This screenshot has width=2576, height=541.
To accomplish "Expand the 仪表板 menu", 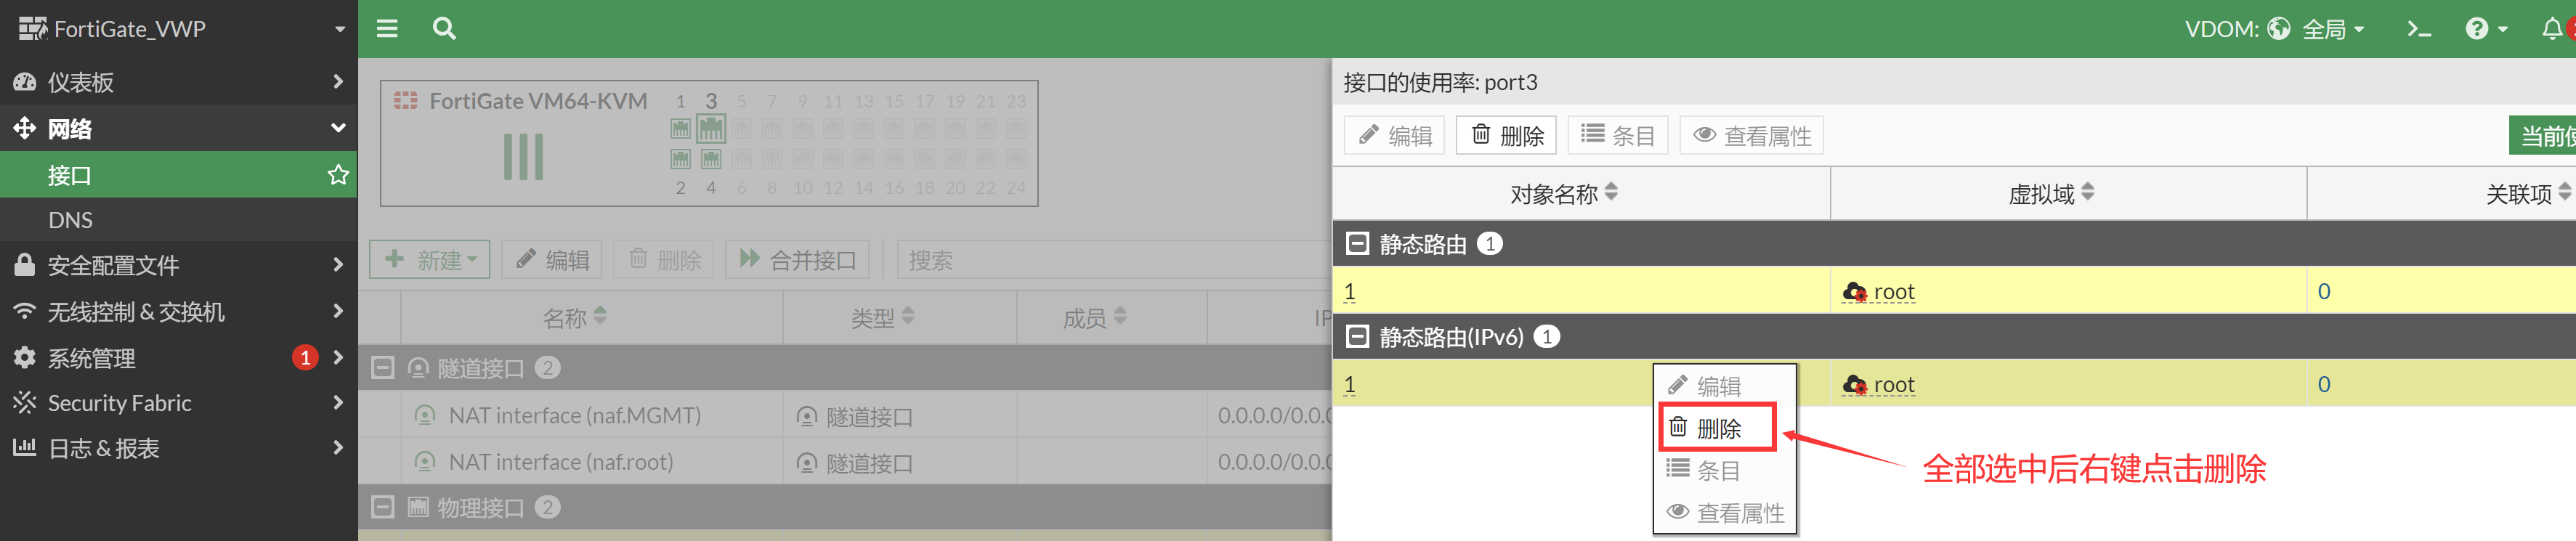I will [179, 82].
